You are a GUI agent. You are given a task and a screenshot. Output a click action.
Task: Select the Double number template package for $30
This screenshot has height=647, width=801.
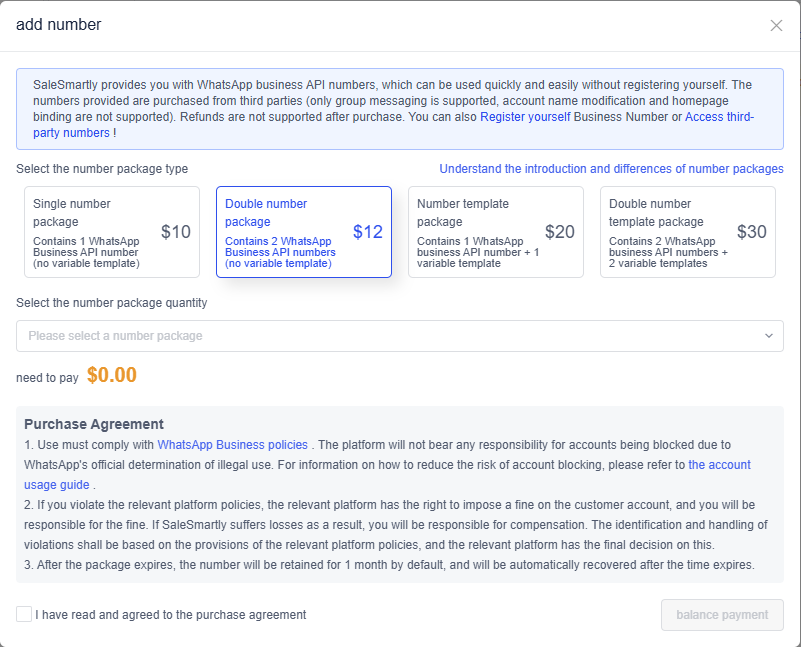pyautogui.click(x=687, y=231)
